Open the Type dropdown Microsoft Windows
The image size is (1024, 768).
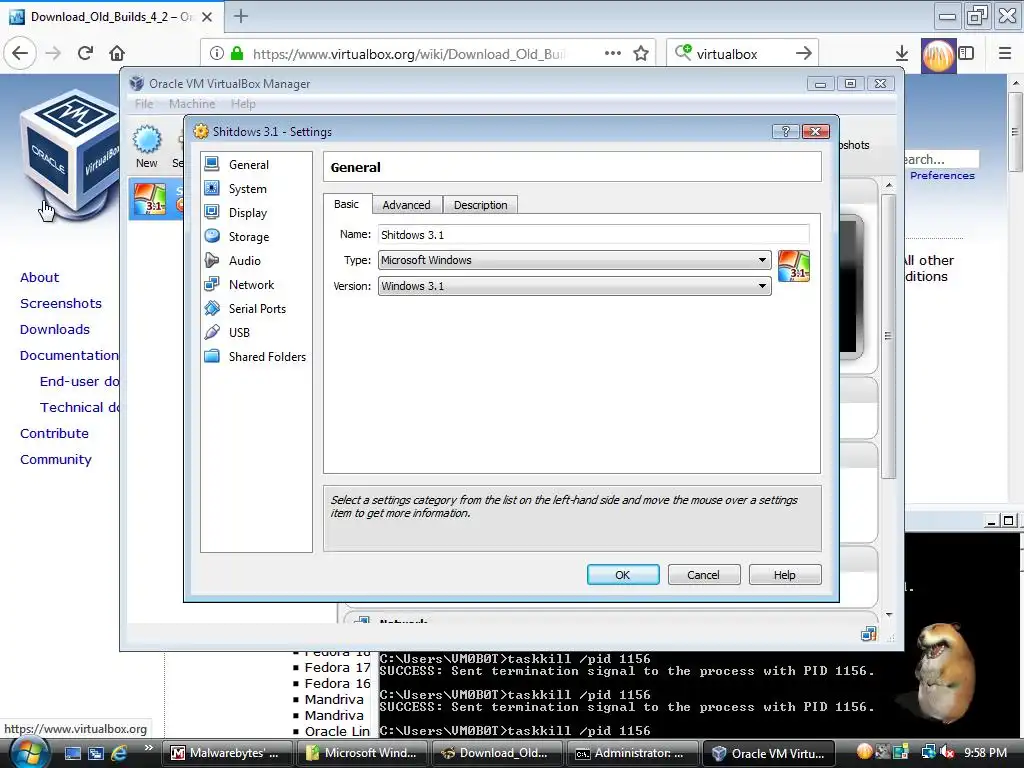pyautogui.click(x=575, y=260)
